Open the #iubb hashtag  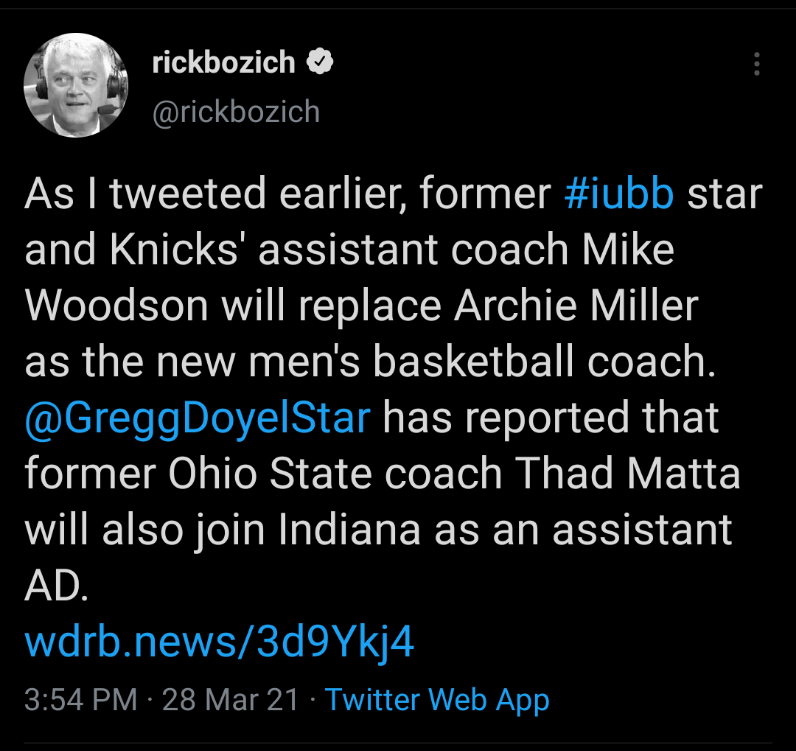(x=618, y=194)
